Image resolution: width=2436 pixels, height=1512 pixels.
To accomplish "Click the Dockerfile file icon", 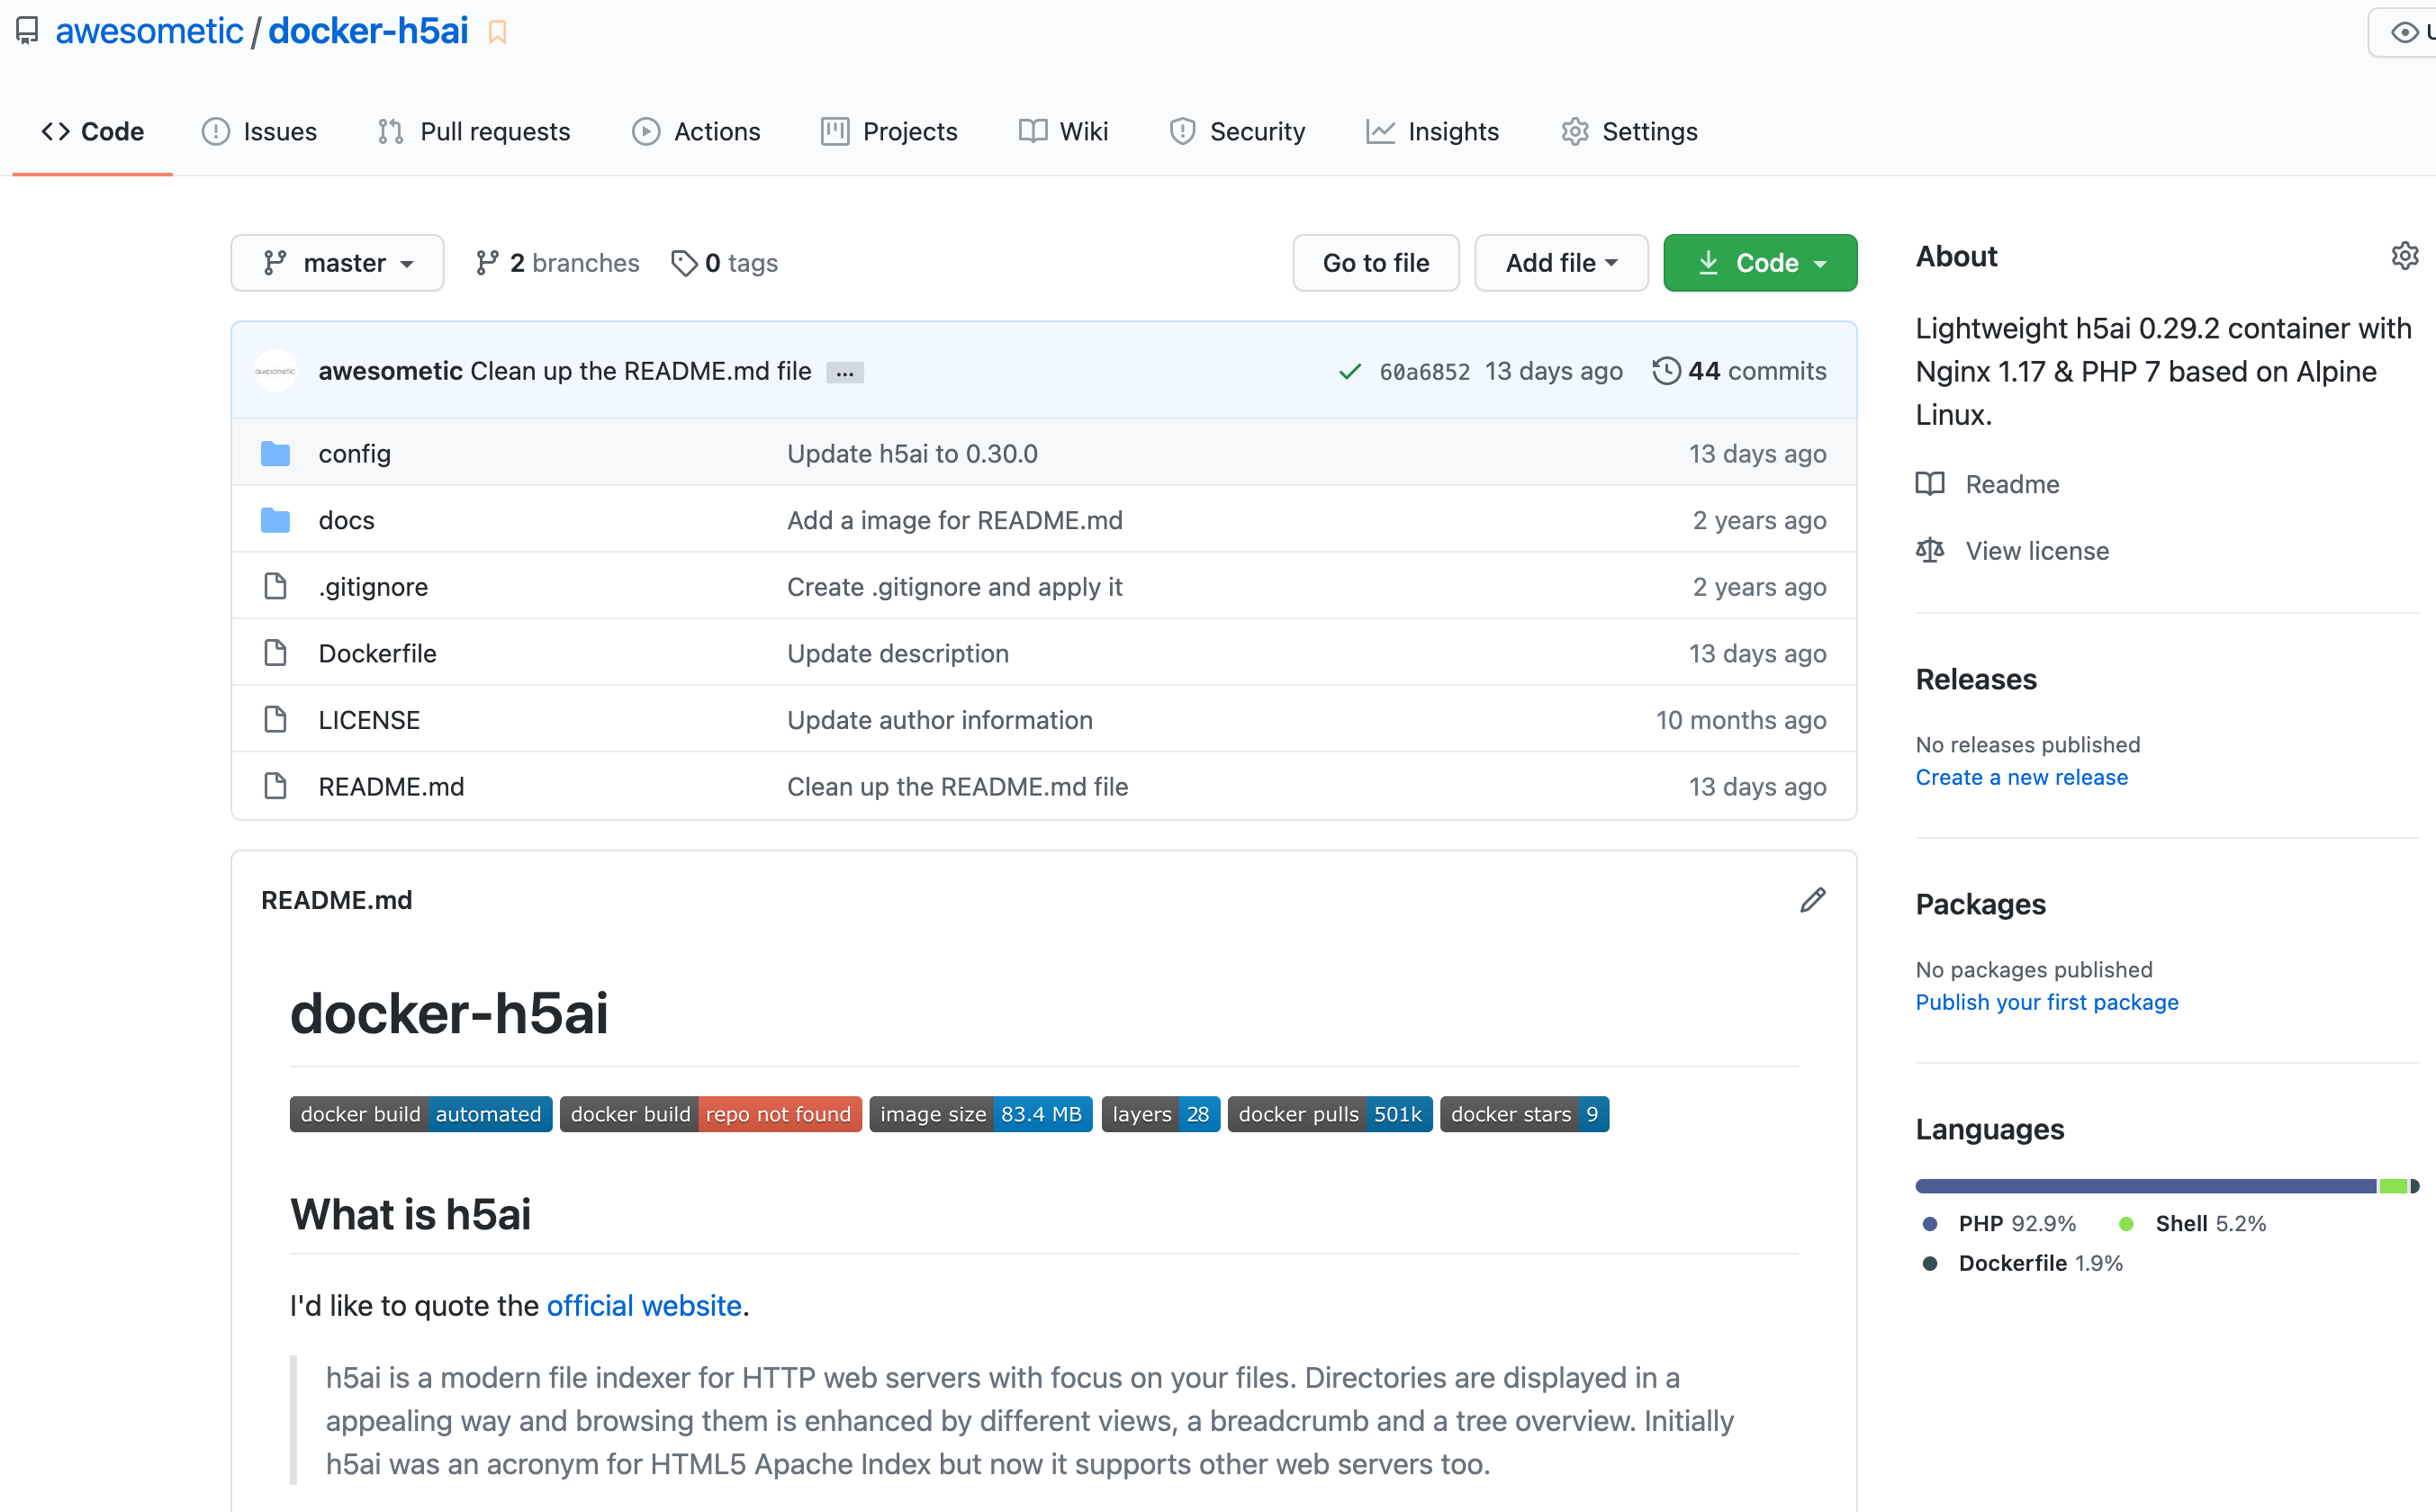I will click(x=275, y=653).
